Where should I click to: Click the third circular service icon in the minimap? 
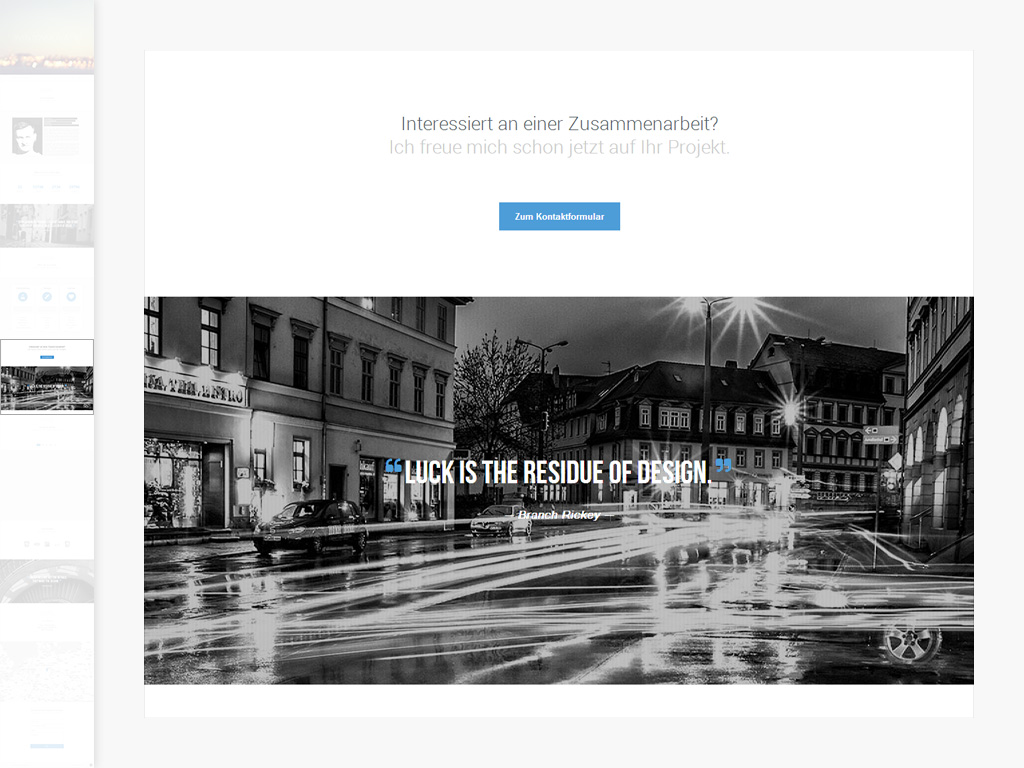[71, 296]
